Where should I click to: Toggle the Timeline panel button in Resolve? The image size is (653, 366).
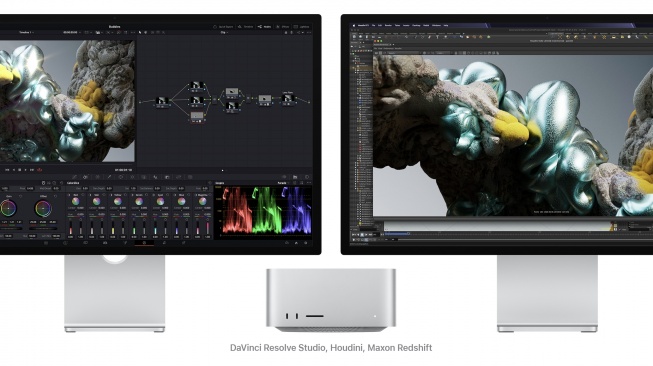(x=245, y=27)
